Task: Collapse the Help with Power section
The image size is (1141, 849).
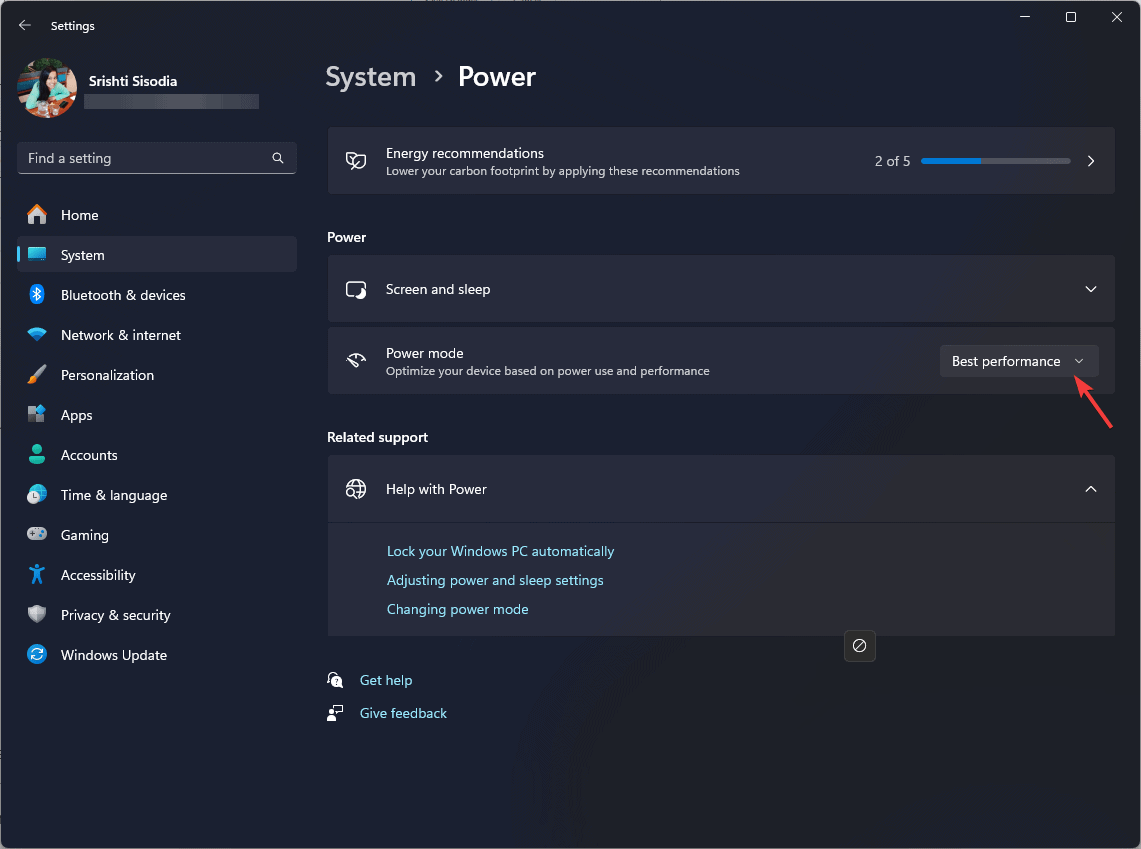Action: [1090, 489]
